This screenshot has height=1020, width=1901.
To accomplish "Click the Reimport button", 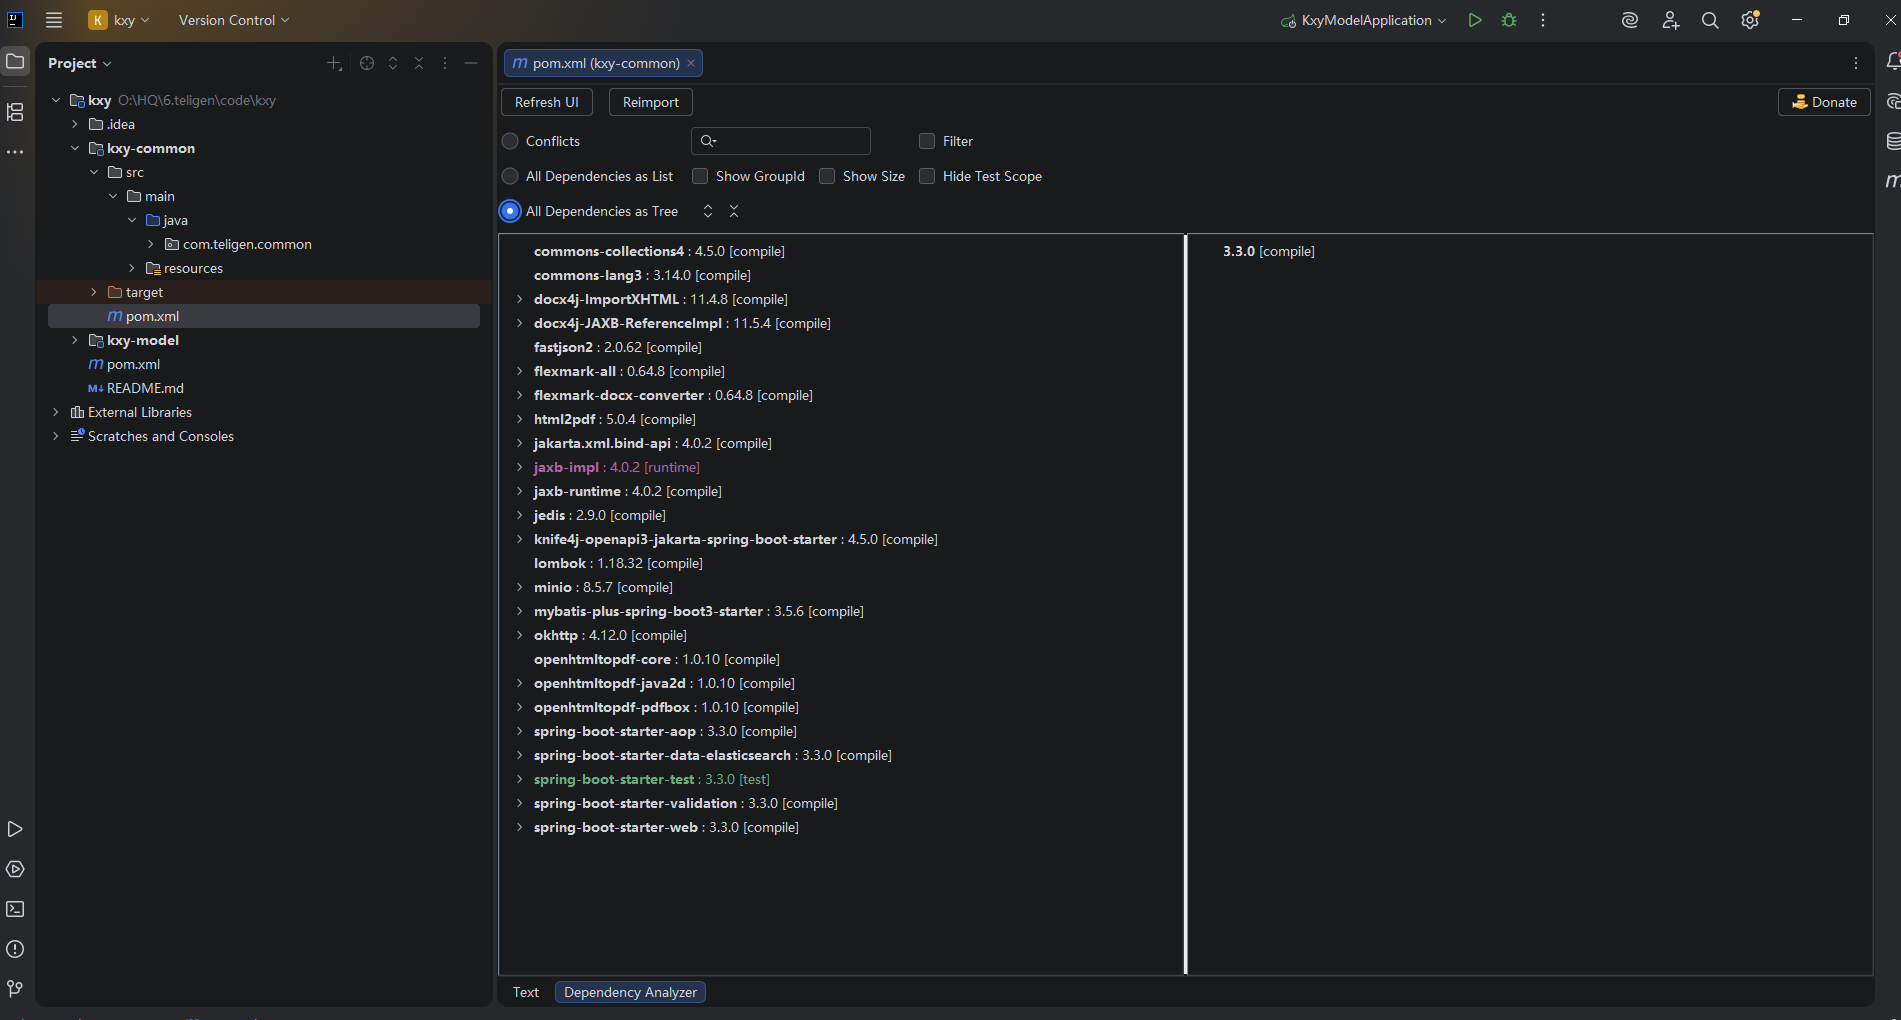I will click(x=651, y=102).
